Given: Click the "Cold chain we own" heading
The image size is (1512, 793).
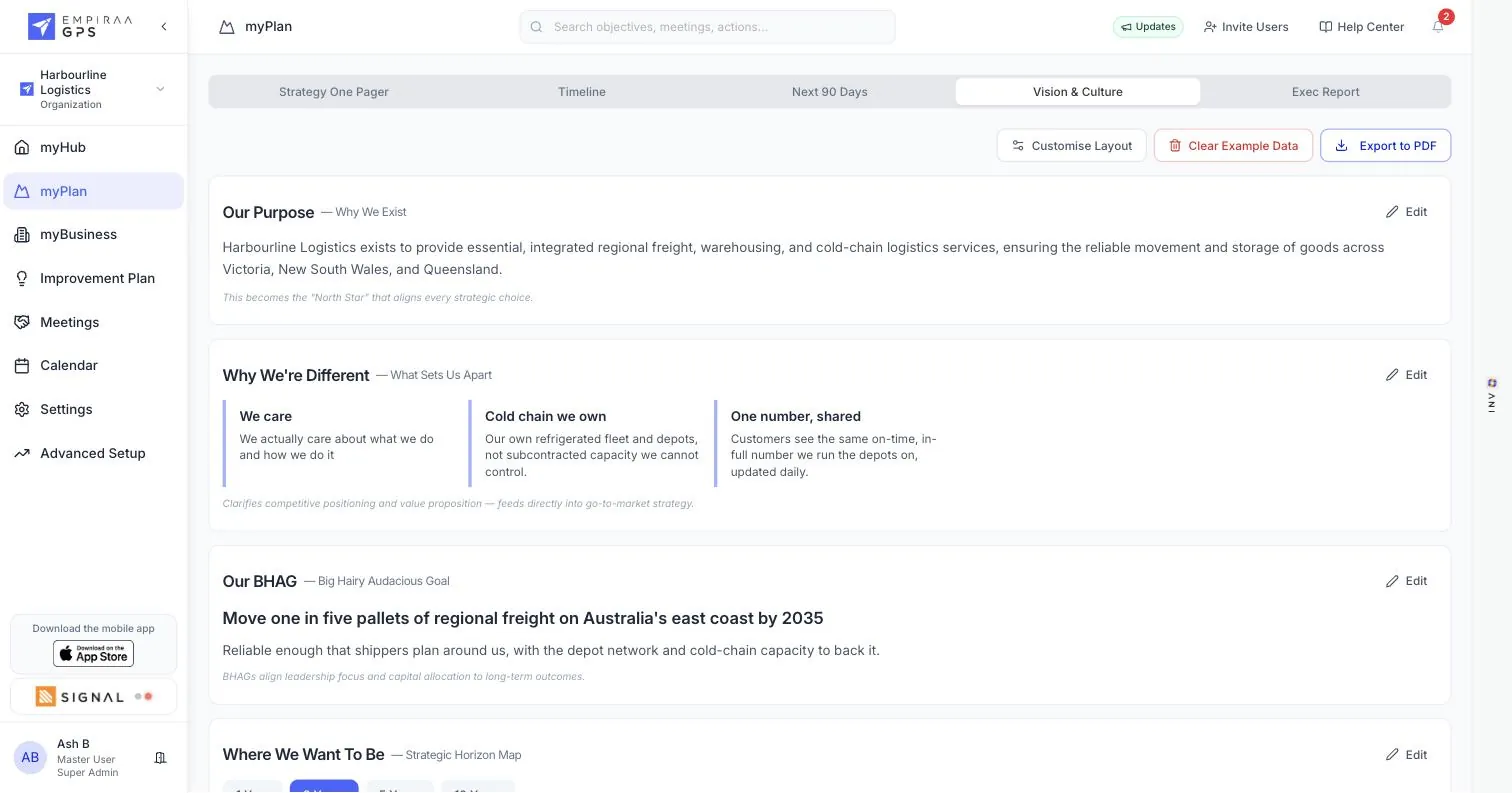Looking at the screenshot, I should (546, 416).
